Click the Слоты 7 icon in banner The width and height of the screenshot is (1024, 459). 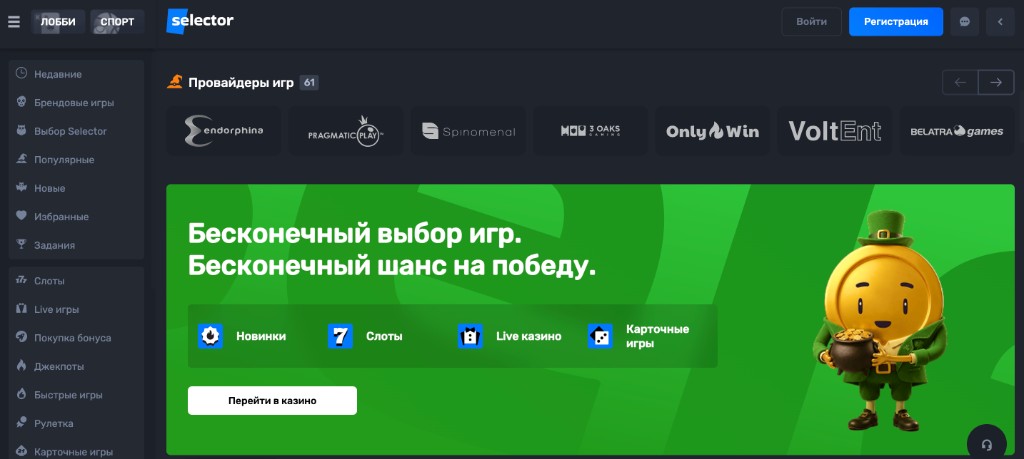[x=340, y=336]
